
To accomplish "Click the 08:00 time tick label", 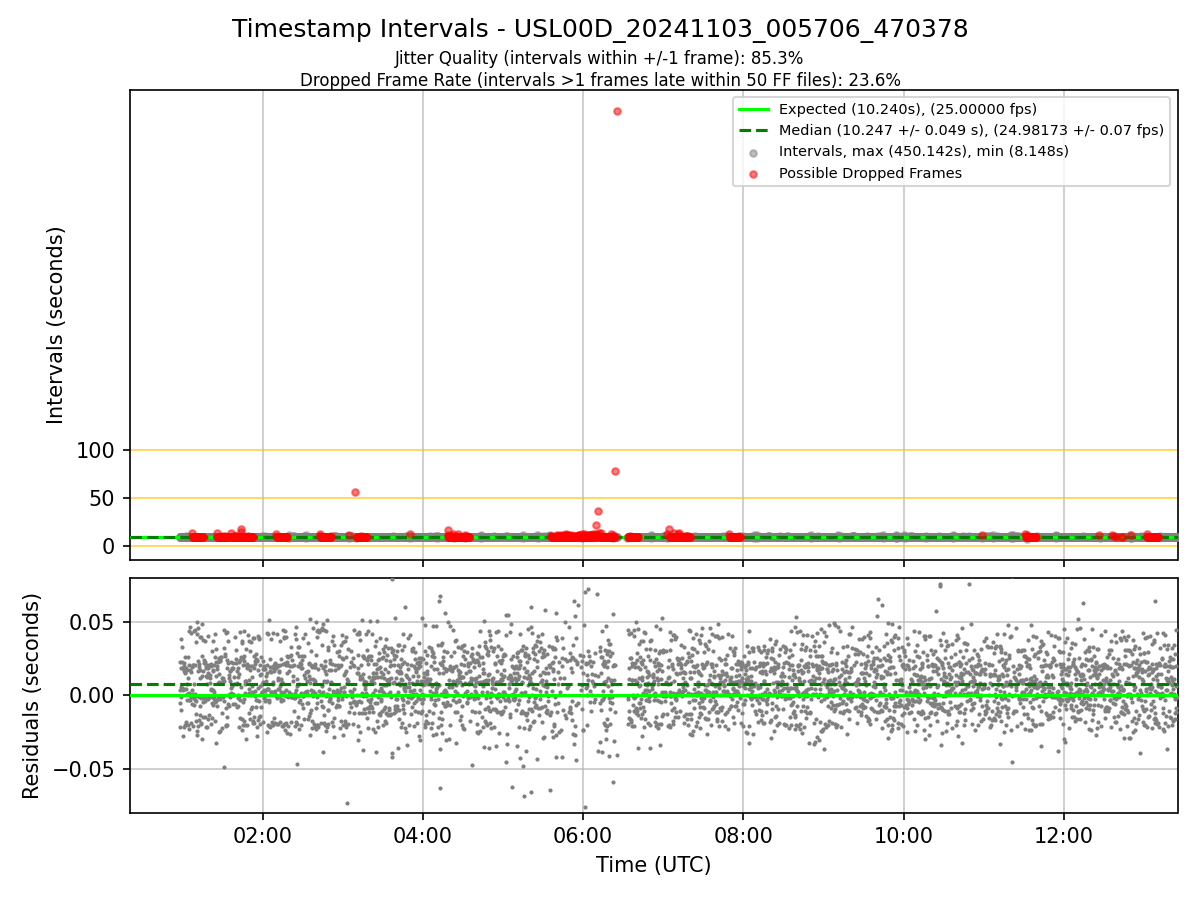I will (x=743, y=834).
